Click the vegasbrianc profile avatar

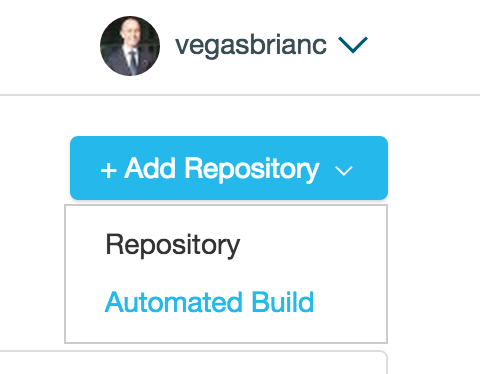130,46
